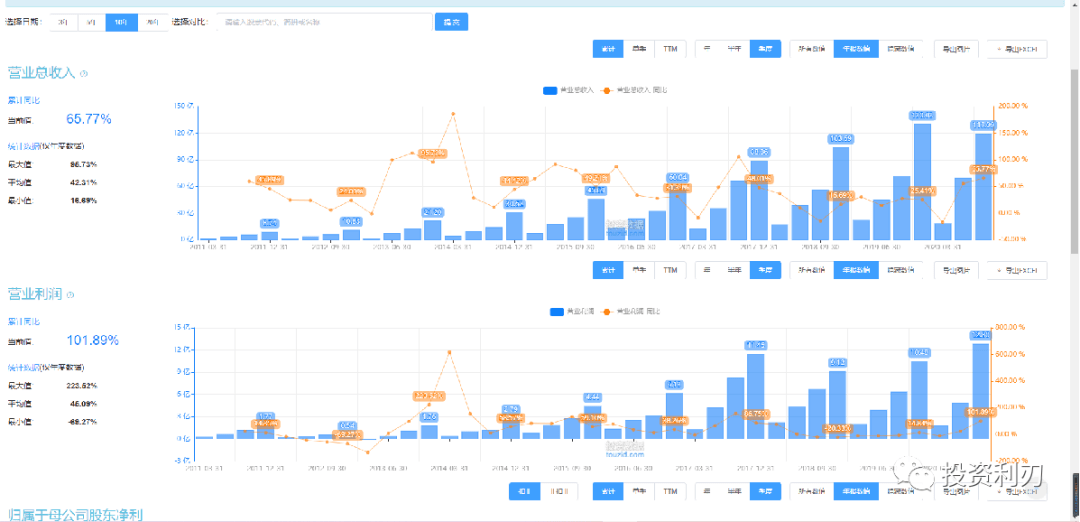Viewport: 1080px width, 522px height.
Task: Click the help icon beside 营业总收入 title
Action: pyautogui.click(x=84, y=73)
